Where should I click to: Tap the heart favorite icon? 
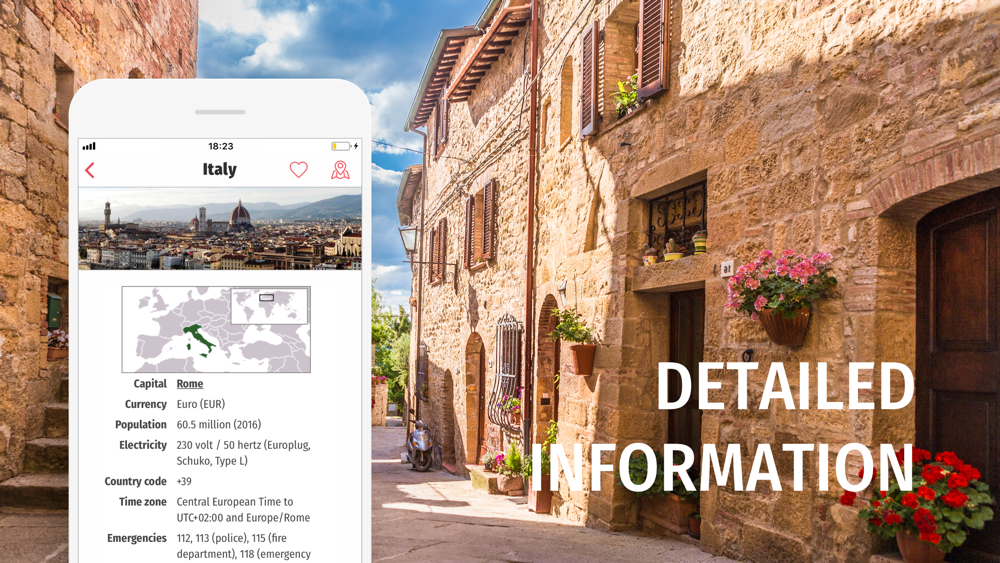tap(298, 170)
